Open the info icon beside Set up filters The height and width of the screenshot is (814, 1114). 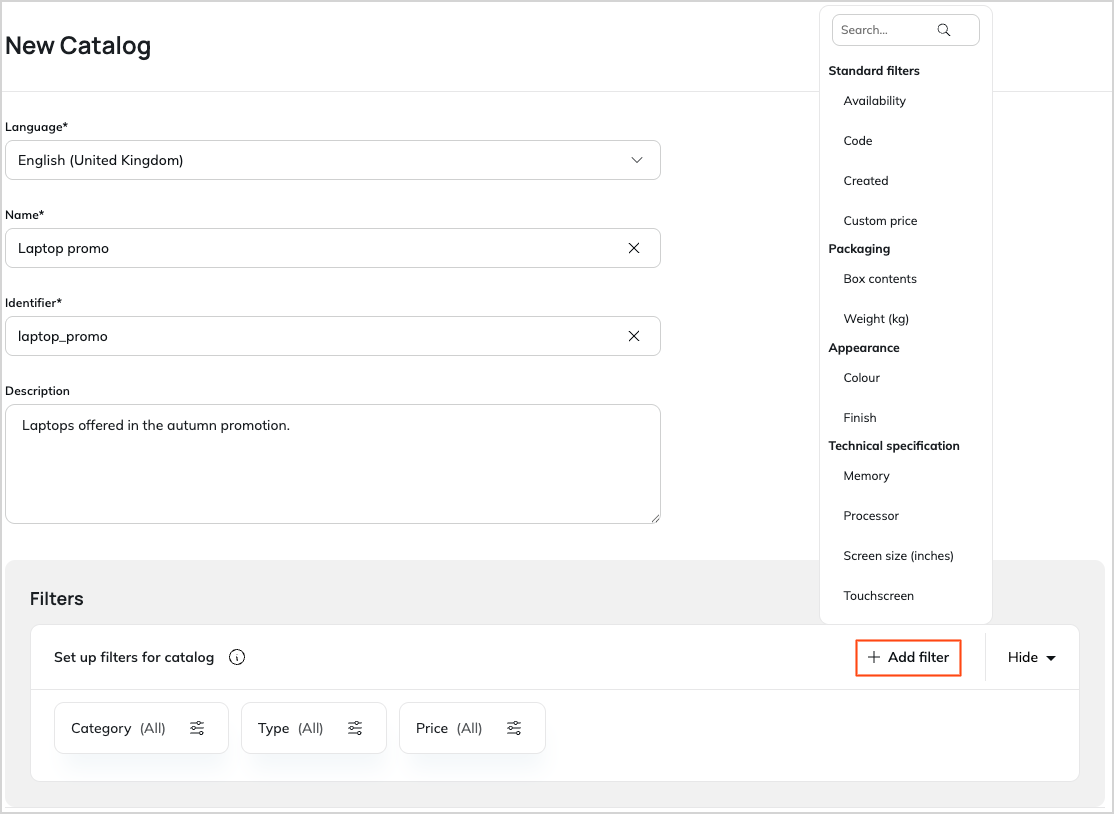[237, 657]
